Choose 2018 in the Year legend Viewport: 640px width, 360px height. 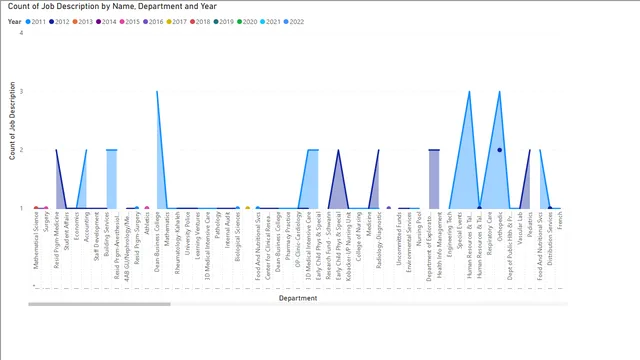[200, 22]
